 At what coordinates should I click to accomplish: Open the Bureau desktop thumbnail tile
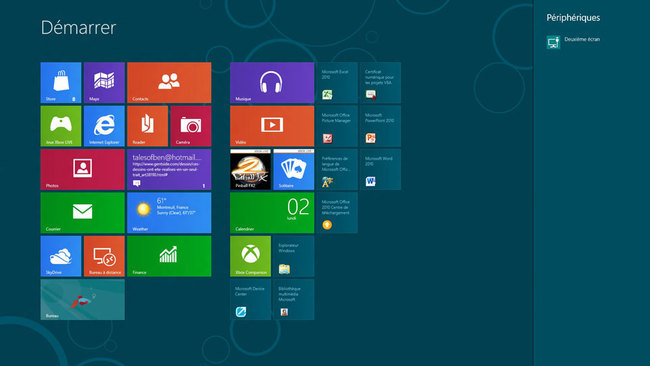82,299
